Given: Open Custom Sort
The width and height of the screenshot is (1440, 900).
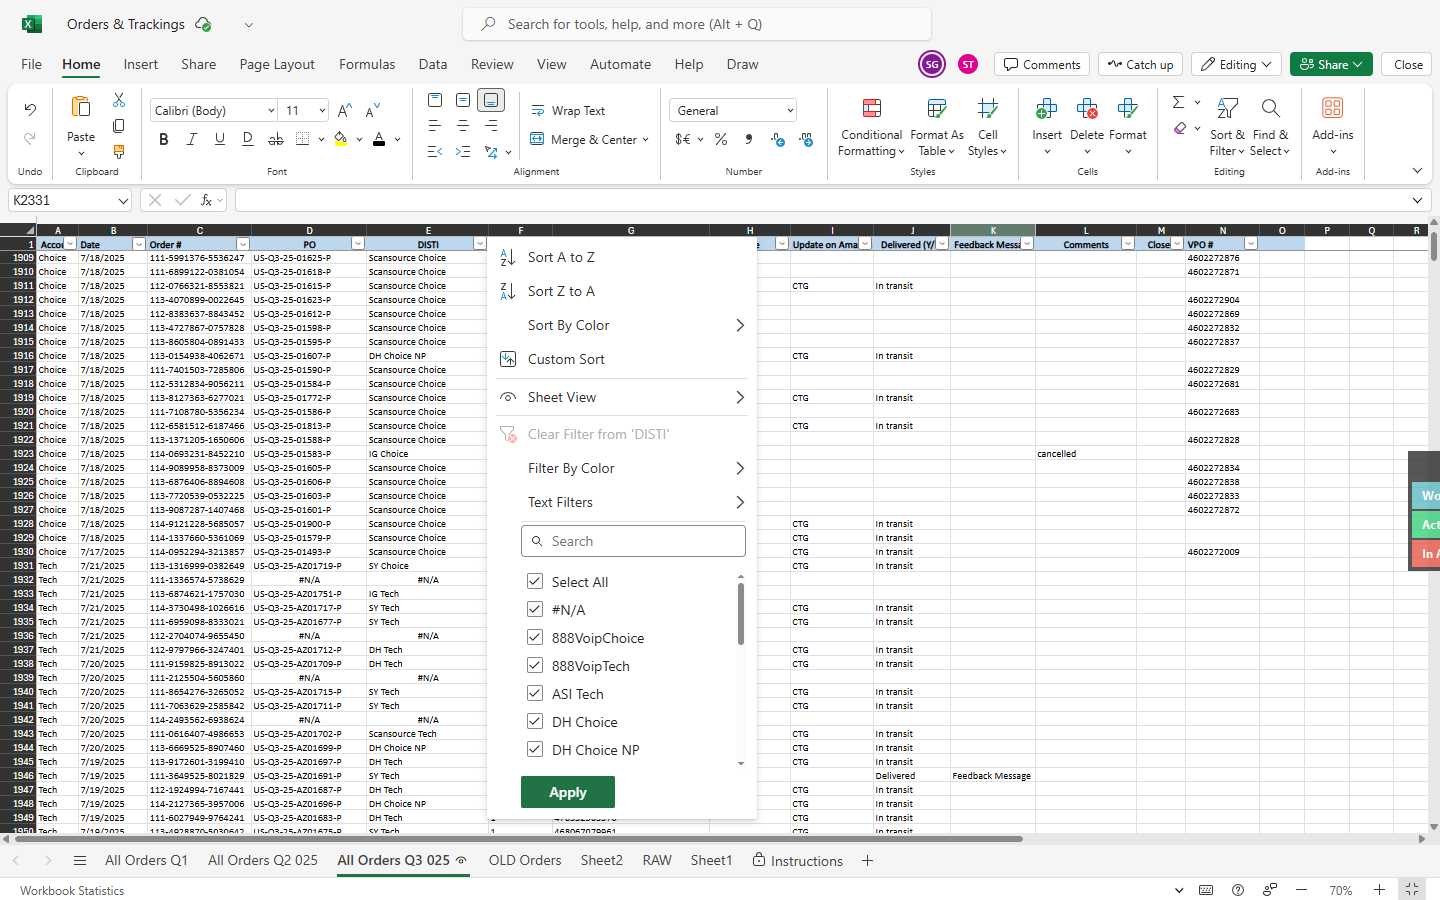Looking at the screenshot, I should tap(623, 359).
